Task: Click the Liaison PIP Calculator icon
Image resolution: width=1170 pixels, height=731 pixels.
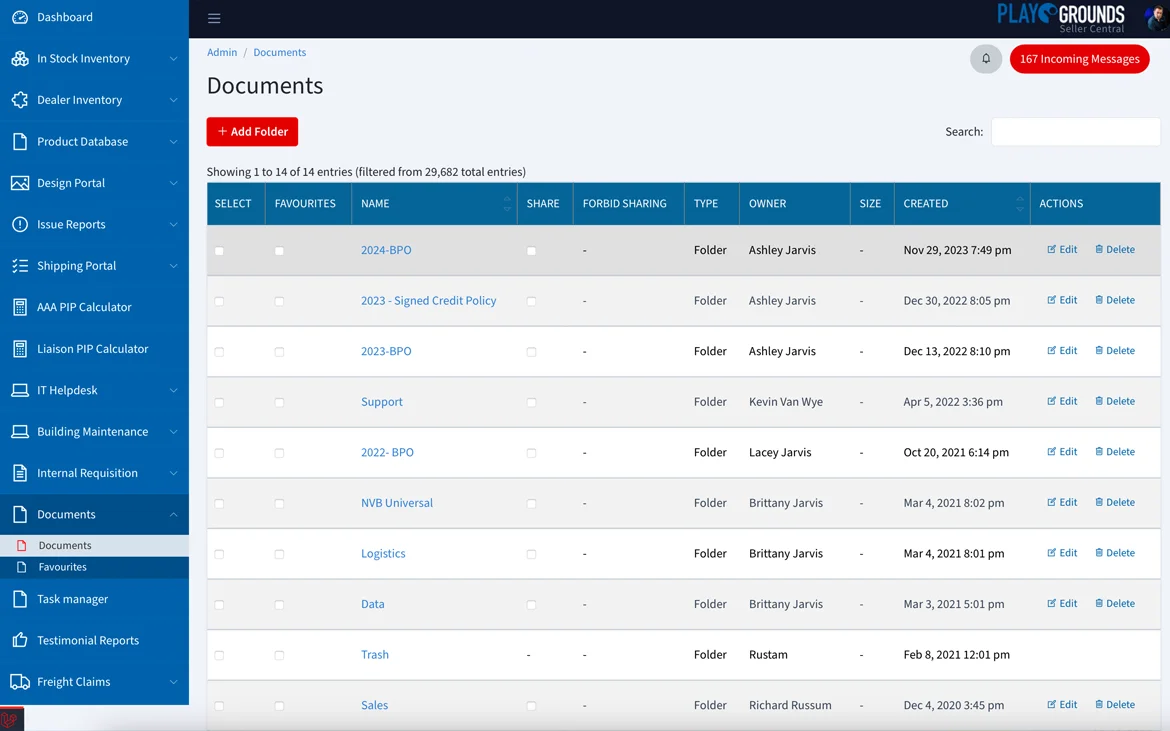Action: (20, 349)
